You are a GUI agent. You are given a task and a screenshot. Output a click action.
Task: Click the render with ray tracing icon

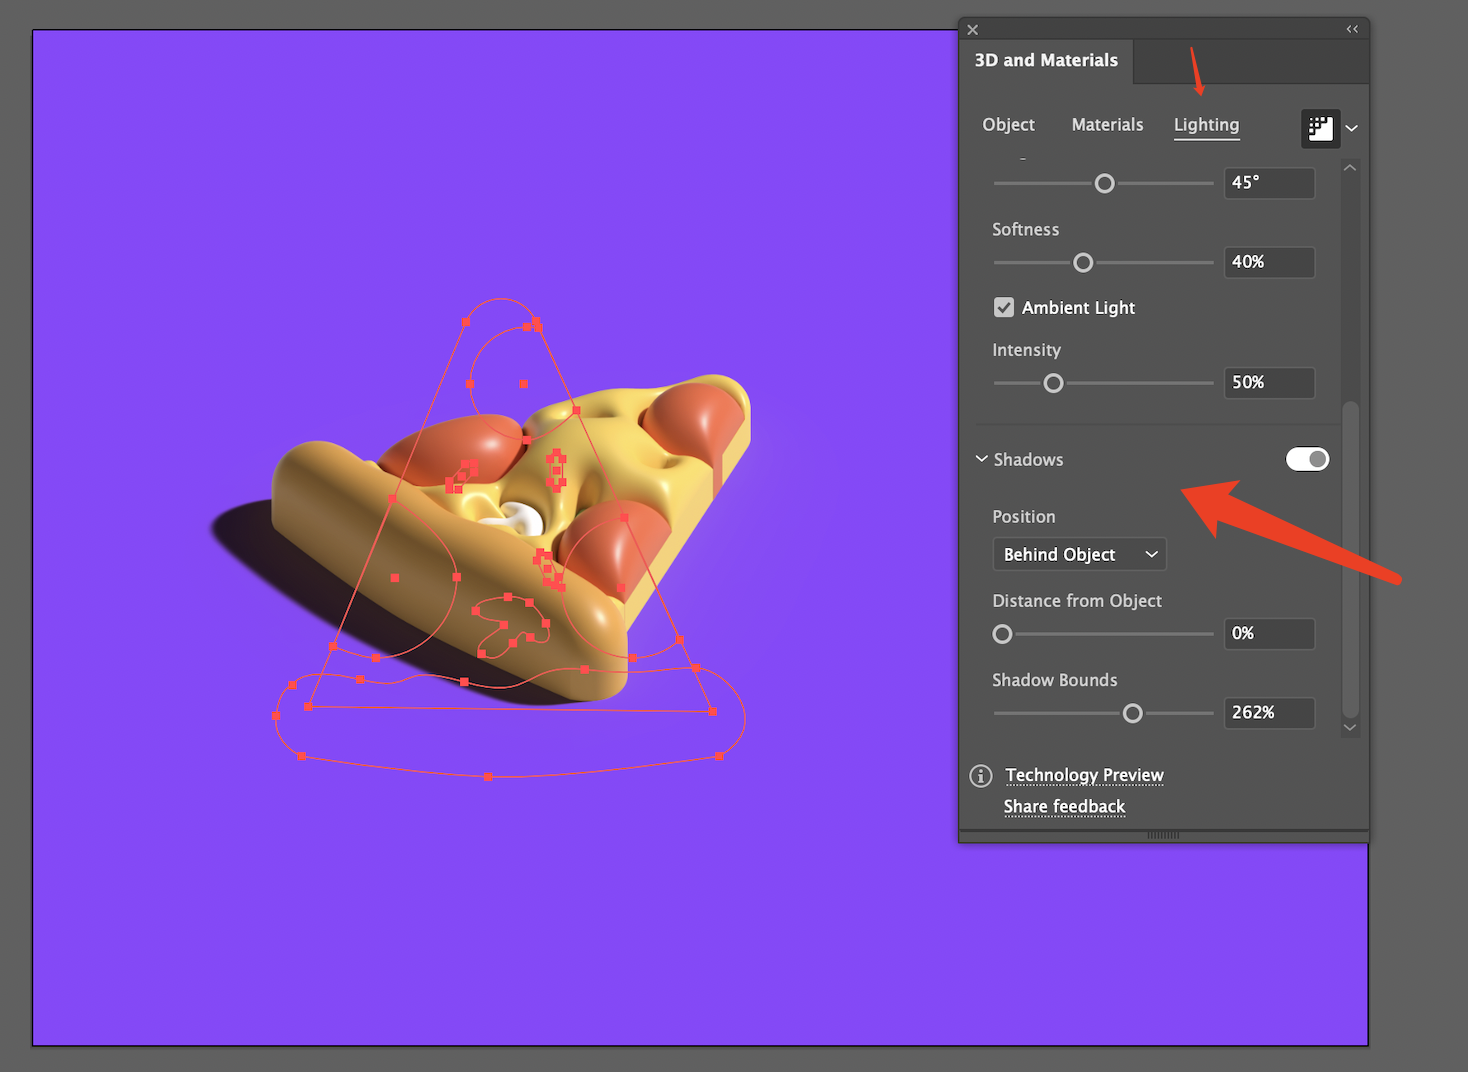[1320, 128]
